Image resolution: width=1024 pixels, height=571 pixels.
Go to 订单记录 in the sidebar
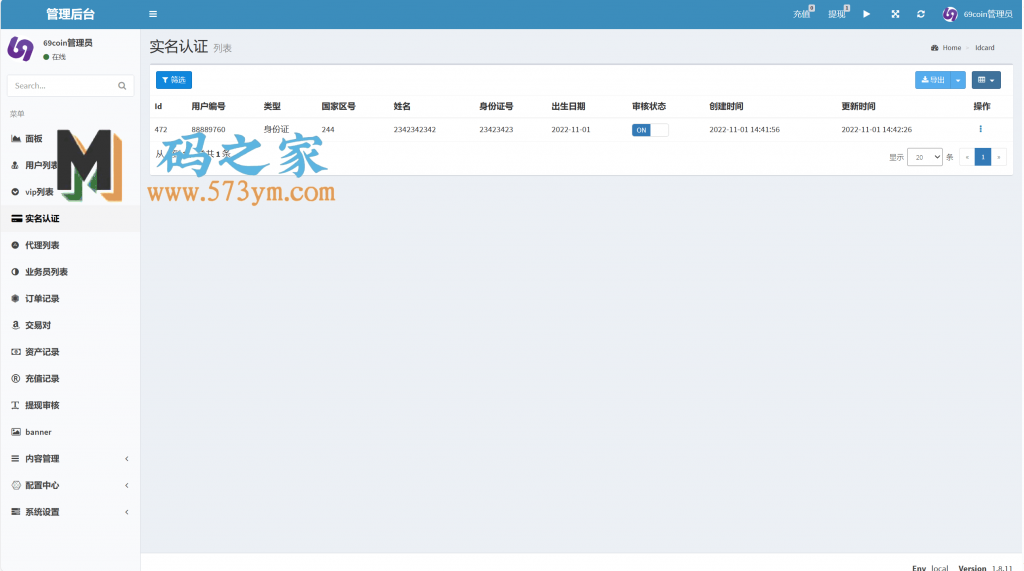70,299
